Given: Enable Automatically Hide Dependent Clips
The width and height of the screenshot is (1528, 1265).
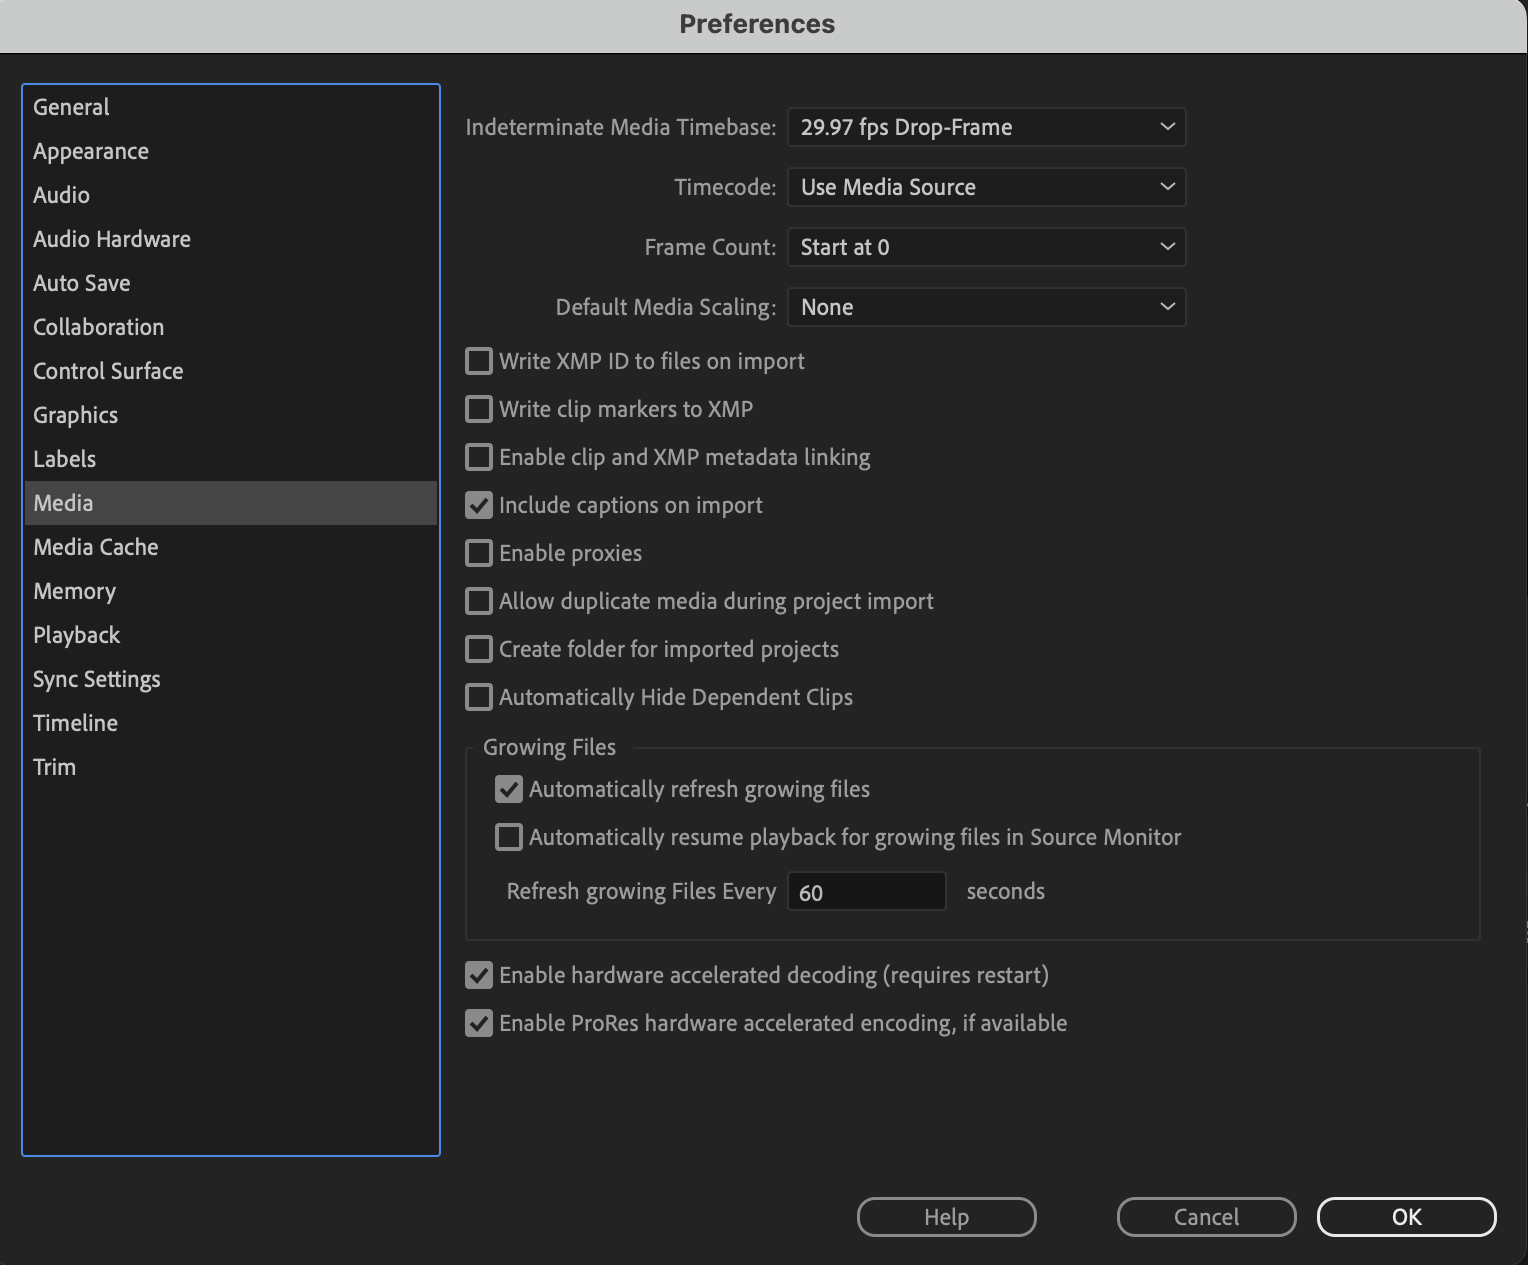Looking at the screenshot, I should (479, 697).
